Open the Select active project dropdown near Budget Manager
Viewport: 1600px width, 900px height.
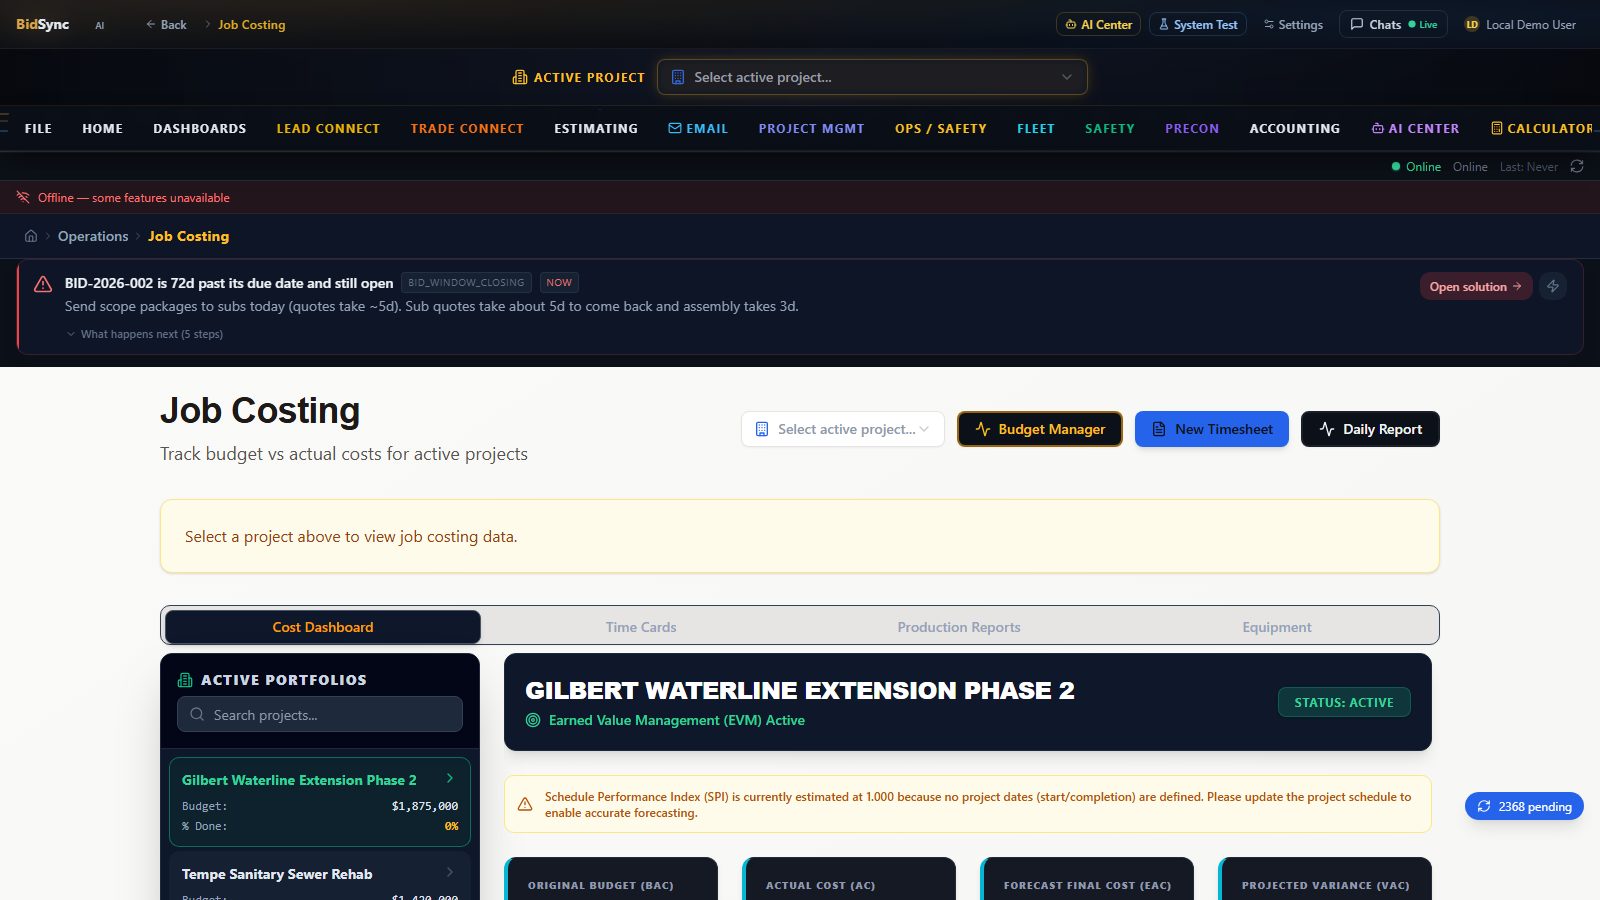843,429
